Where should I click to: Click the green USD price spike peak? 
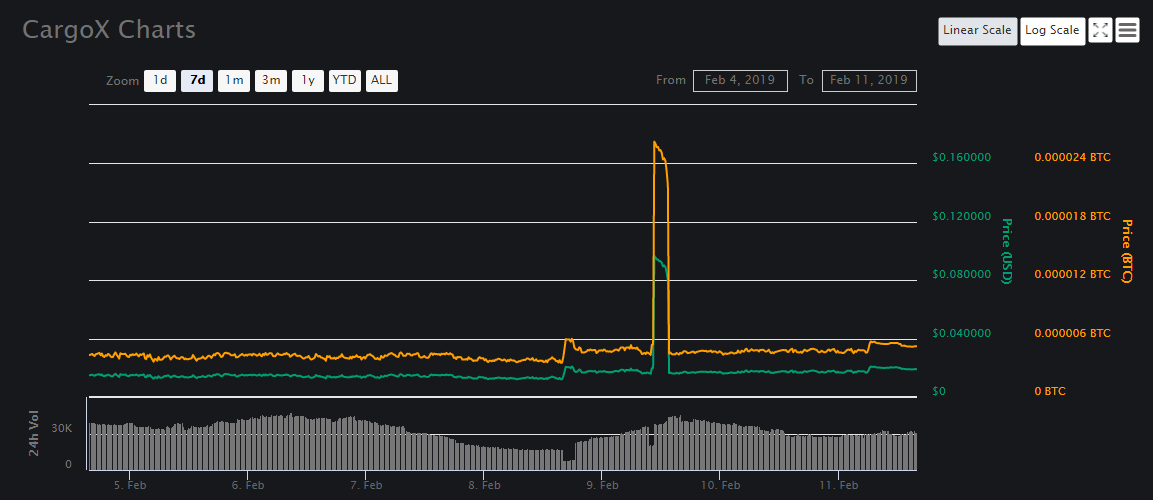(654, 257)
